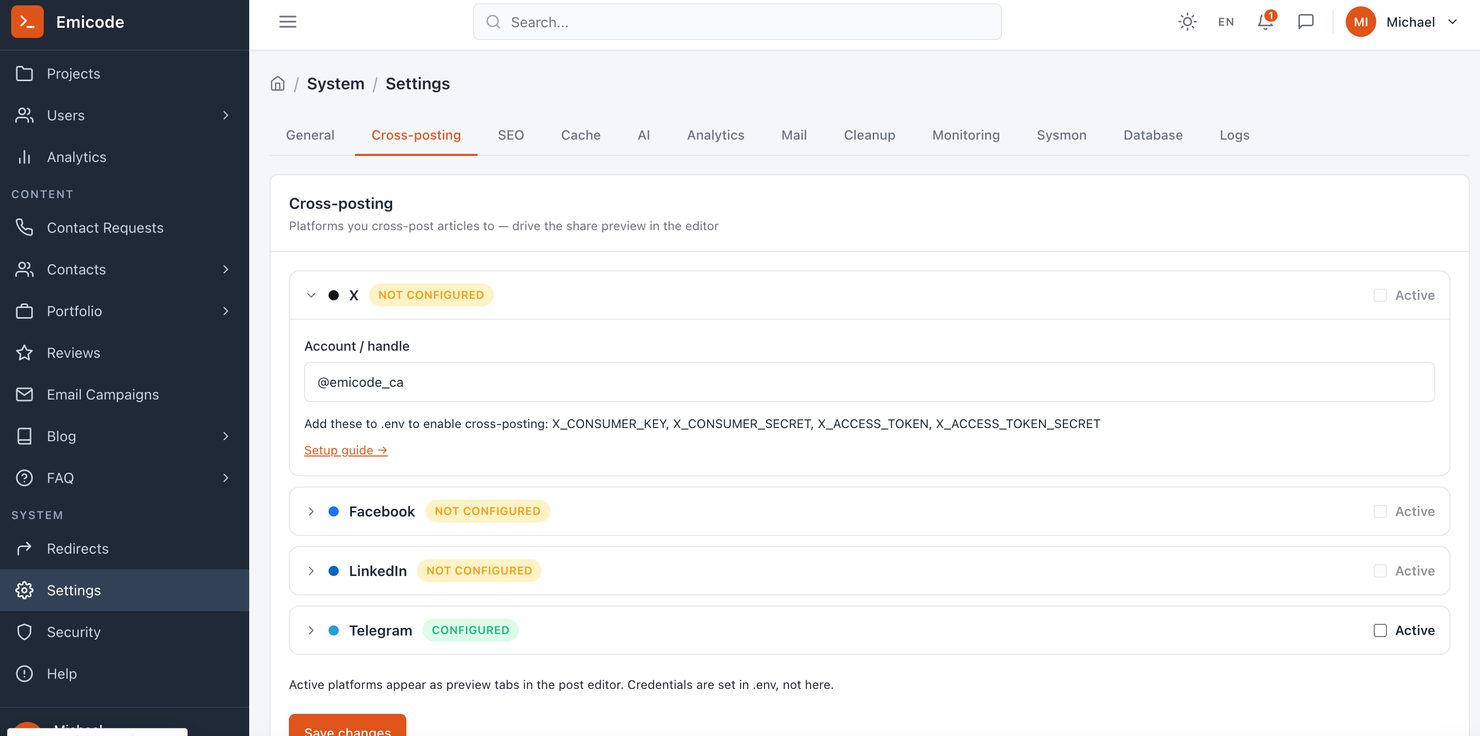Switch to the Mail tab

[794, 135]
